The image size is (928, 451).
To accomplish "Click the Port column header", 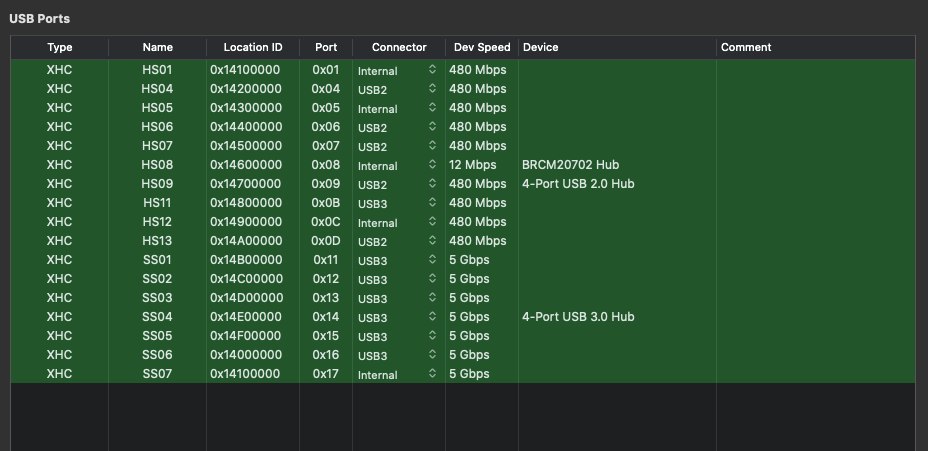I will click(x=326, y=47).
